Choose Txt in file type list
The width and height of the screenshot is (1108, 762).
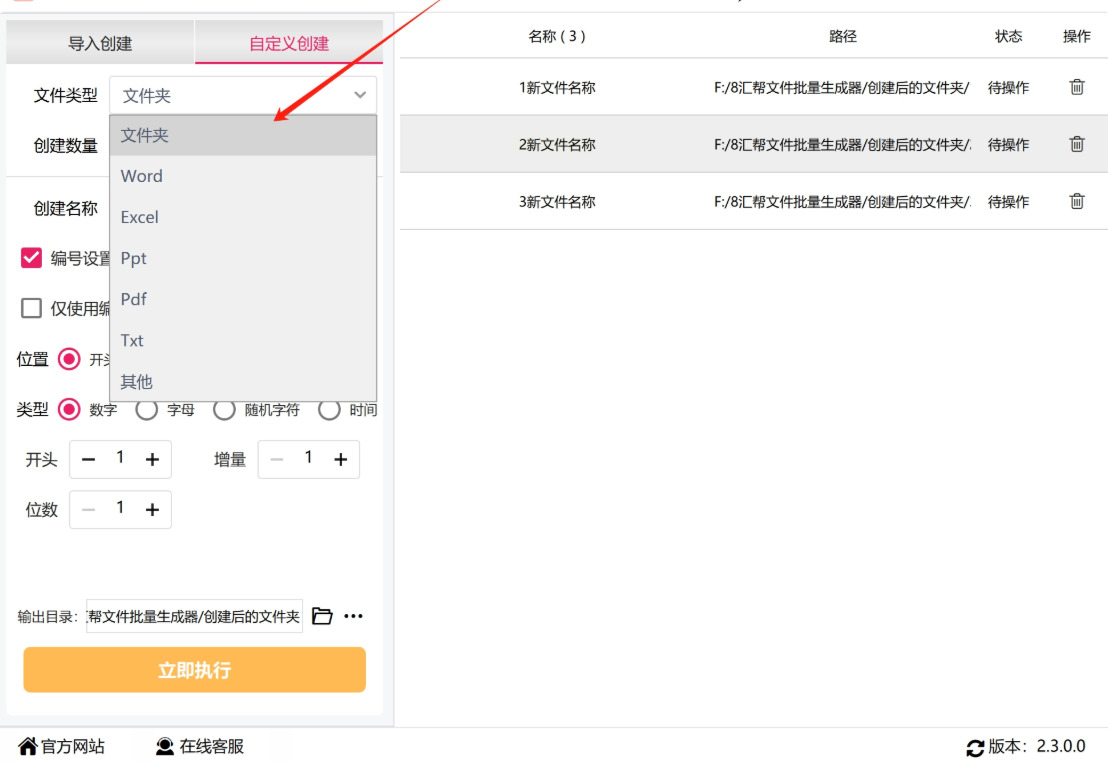(243, 340)
